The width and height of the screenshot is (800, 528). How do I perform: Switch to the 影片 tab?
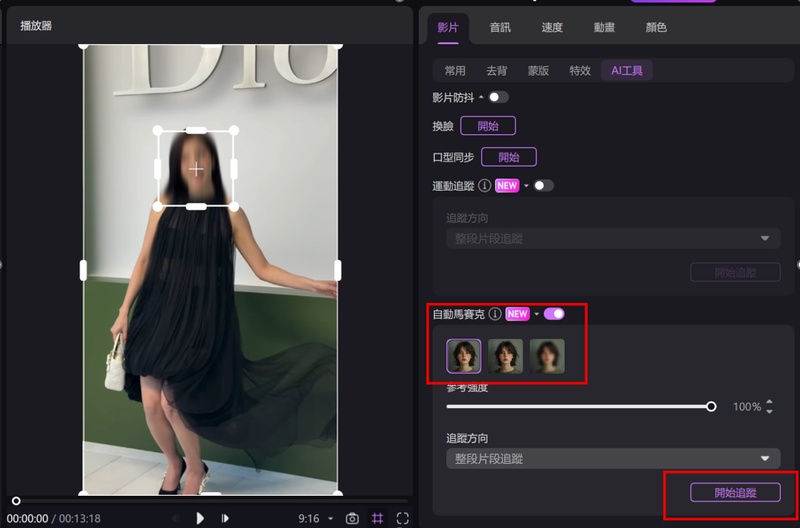[448, 28]
